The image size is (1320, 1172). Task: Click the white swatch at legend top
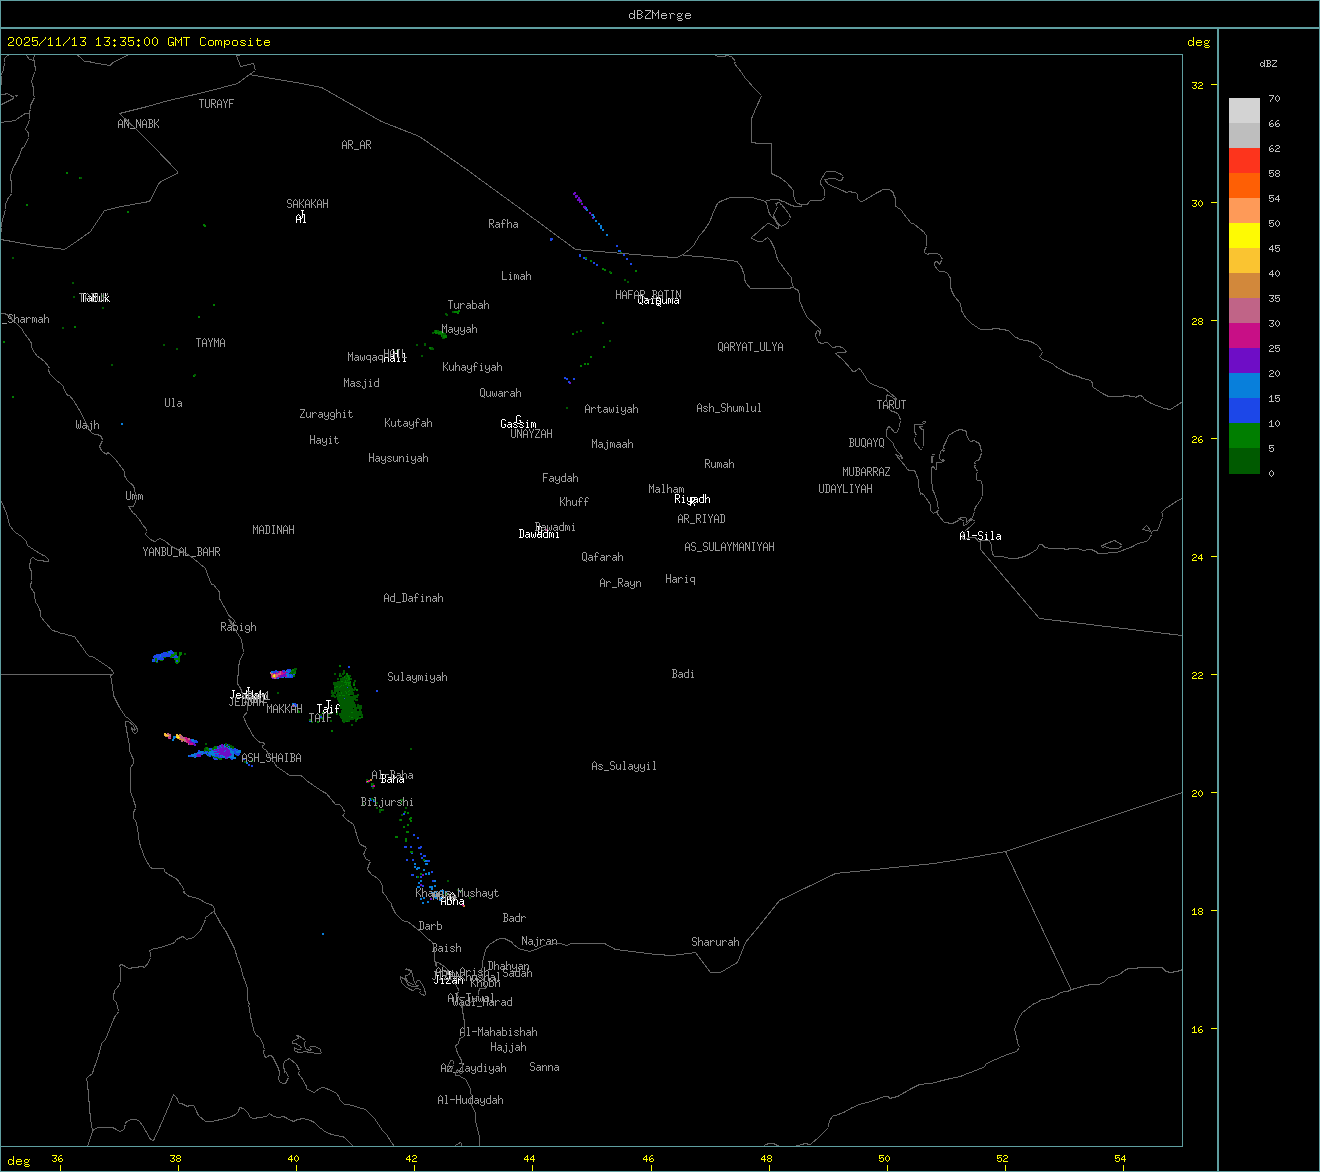point(1244,110)
